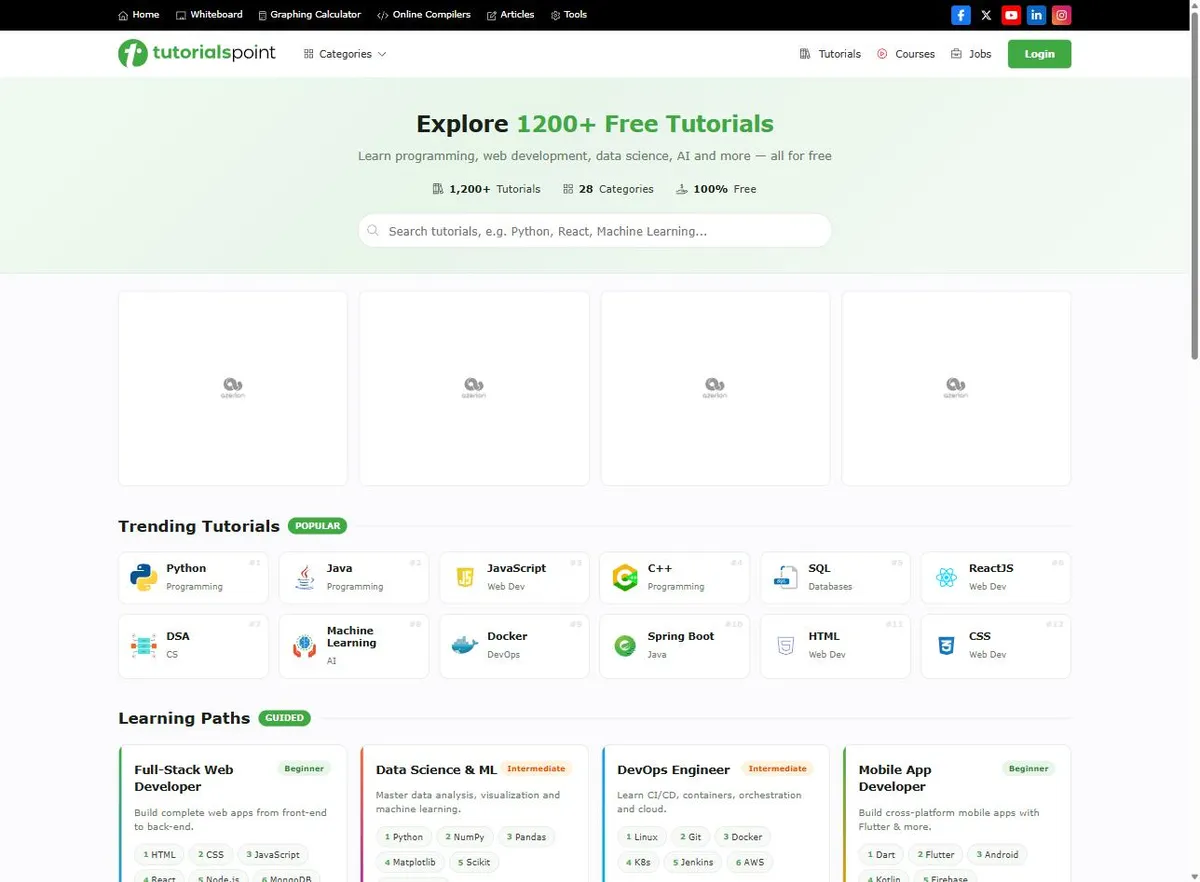
Task: Click the search magnifier icon
Action: click(373, 231)
